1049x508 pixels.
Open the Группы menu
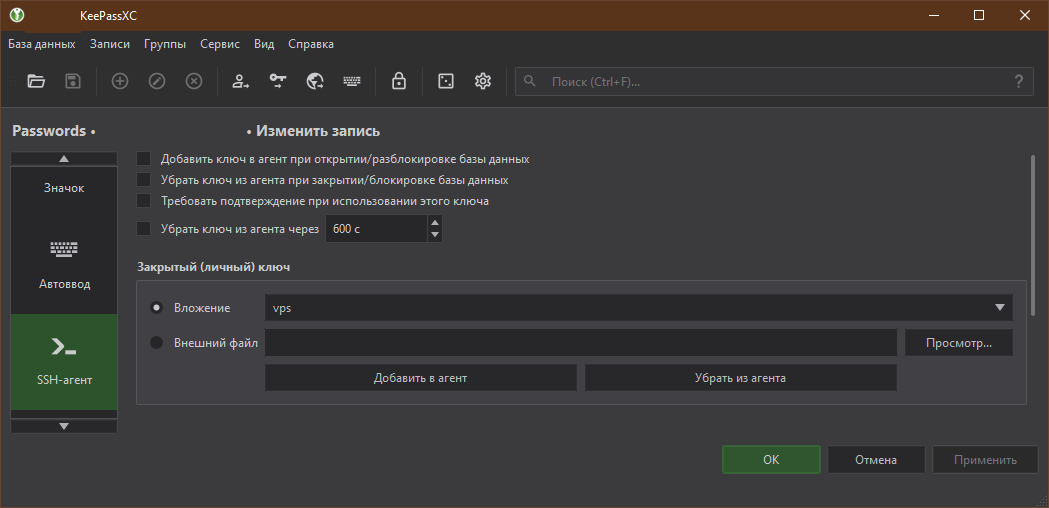coord(164,44)
